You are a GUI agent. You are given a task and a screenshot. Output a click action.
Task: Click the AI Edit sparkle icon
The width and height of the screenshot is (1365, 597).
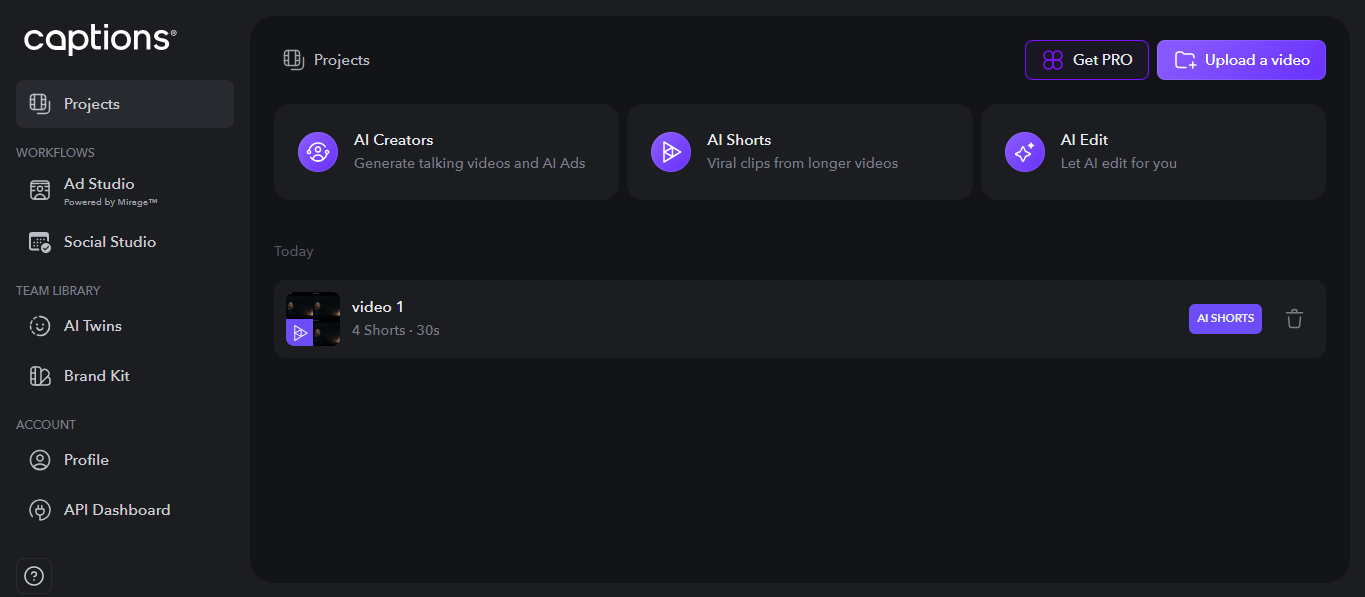[1024, 152]
